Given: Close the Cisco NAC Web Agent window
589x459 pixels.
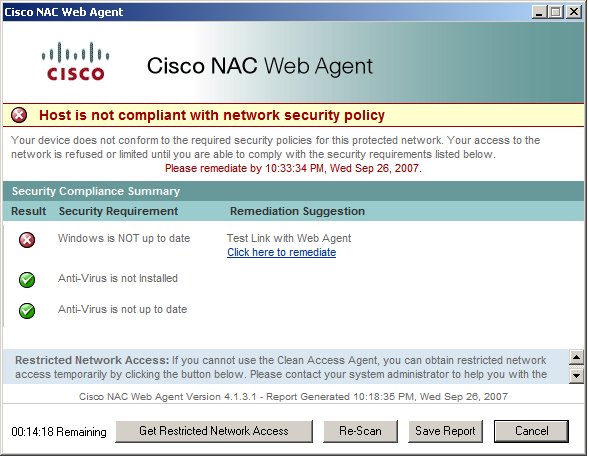Looking at the screenshot, I should point(574,12).
